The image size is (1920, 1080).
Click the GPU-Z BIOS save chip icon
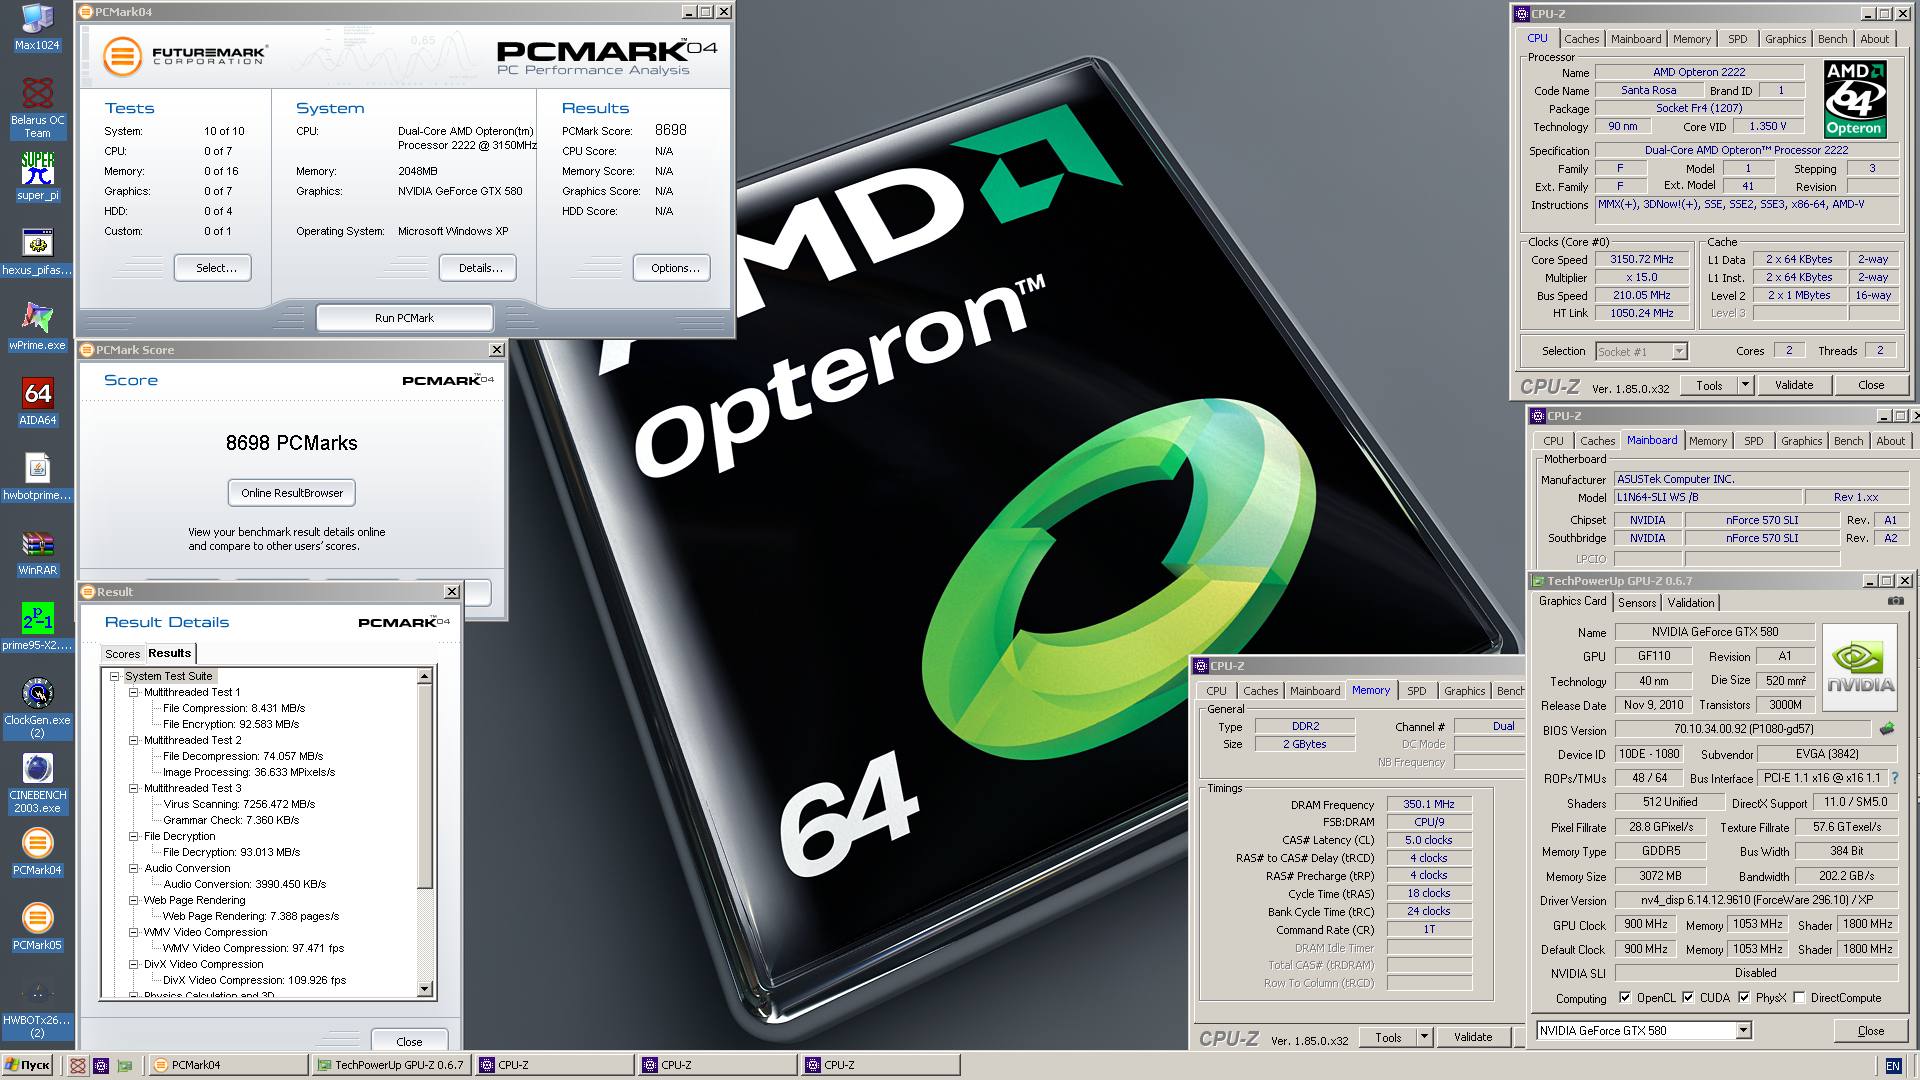click(1886, 729)
